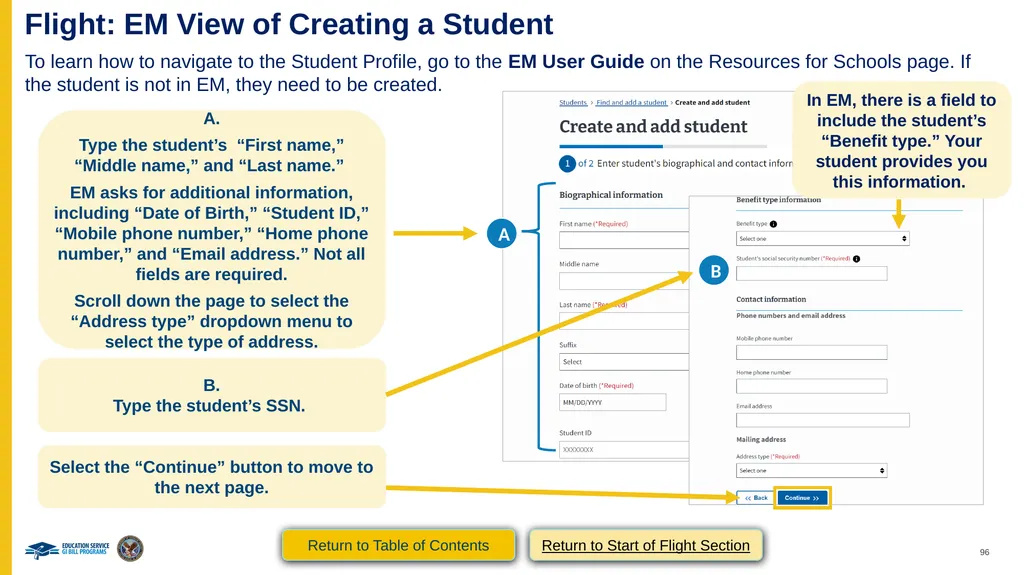Click the Benefit type information heading
1024x575 pixels.
click(778, 200)
